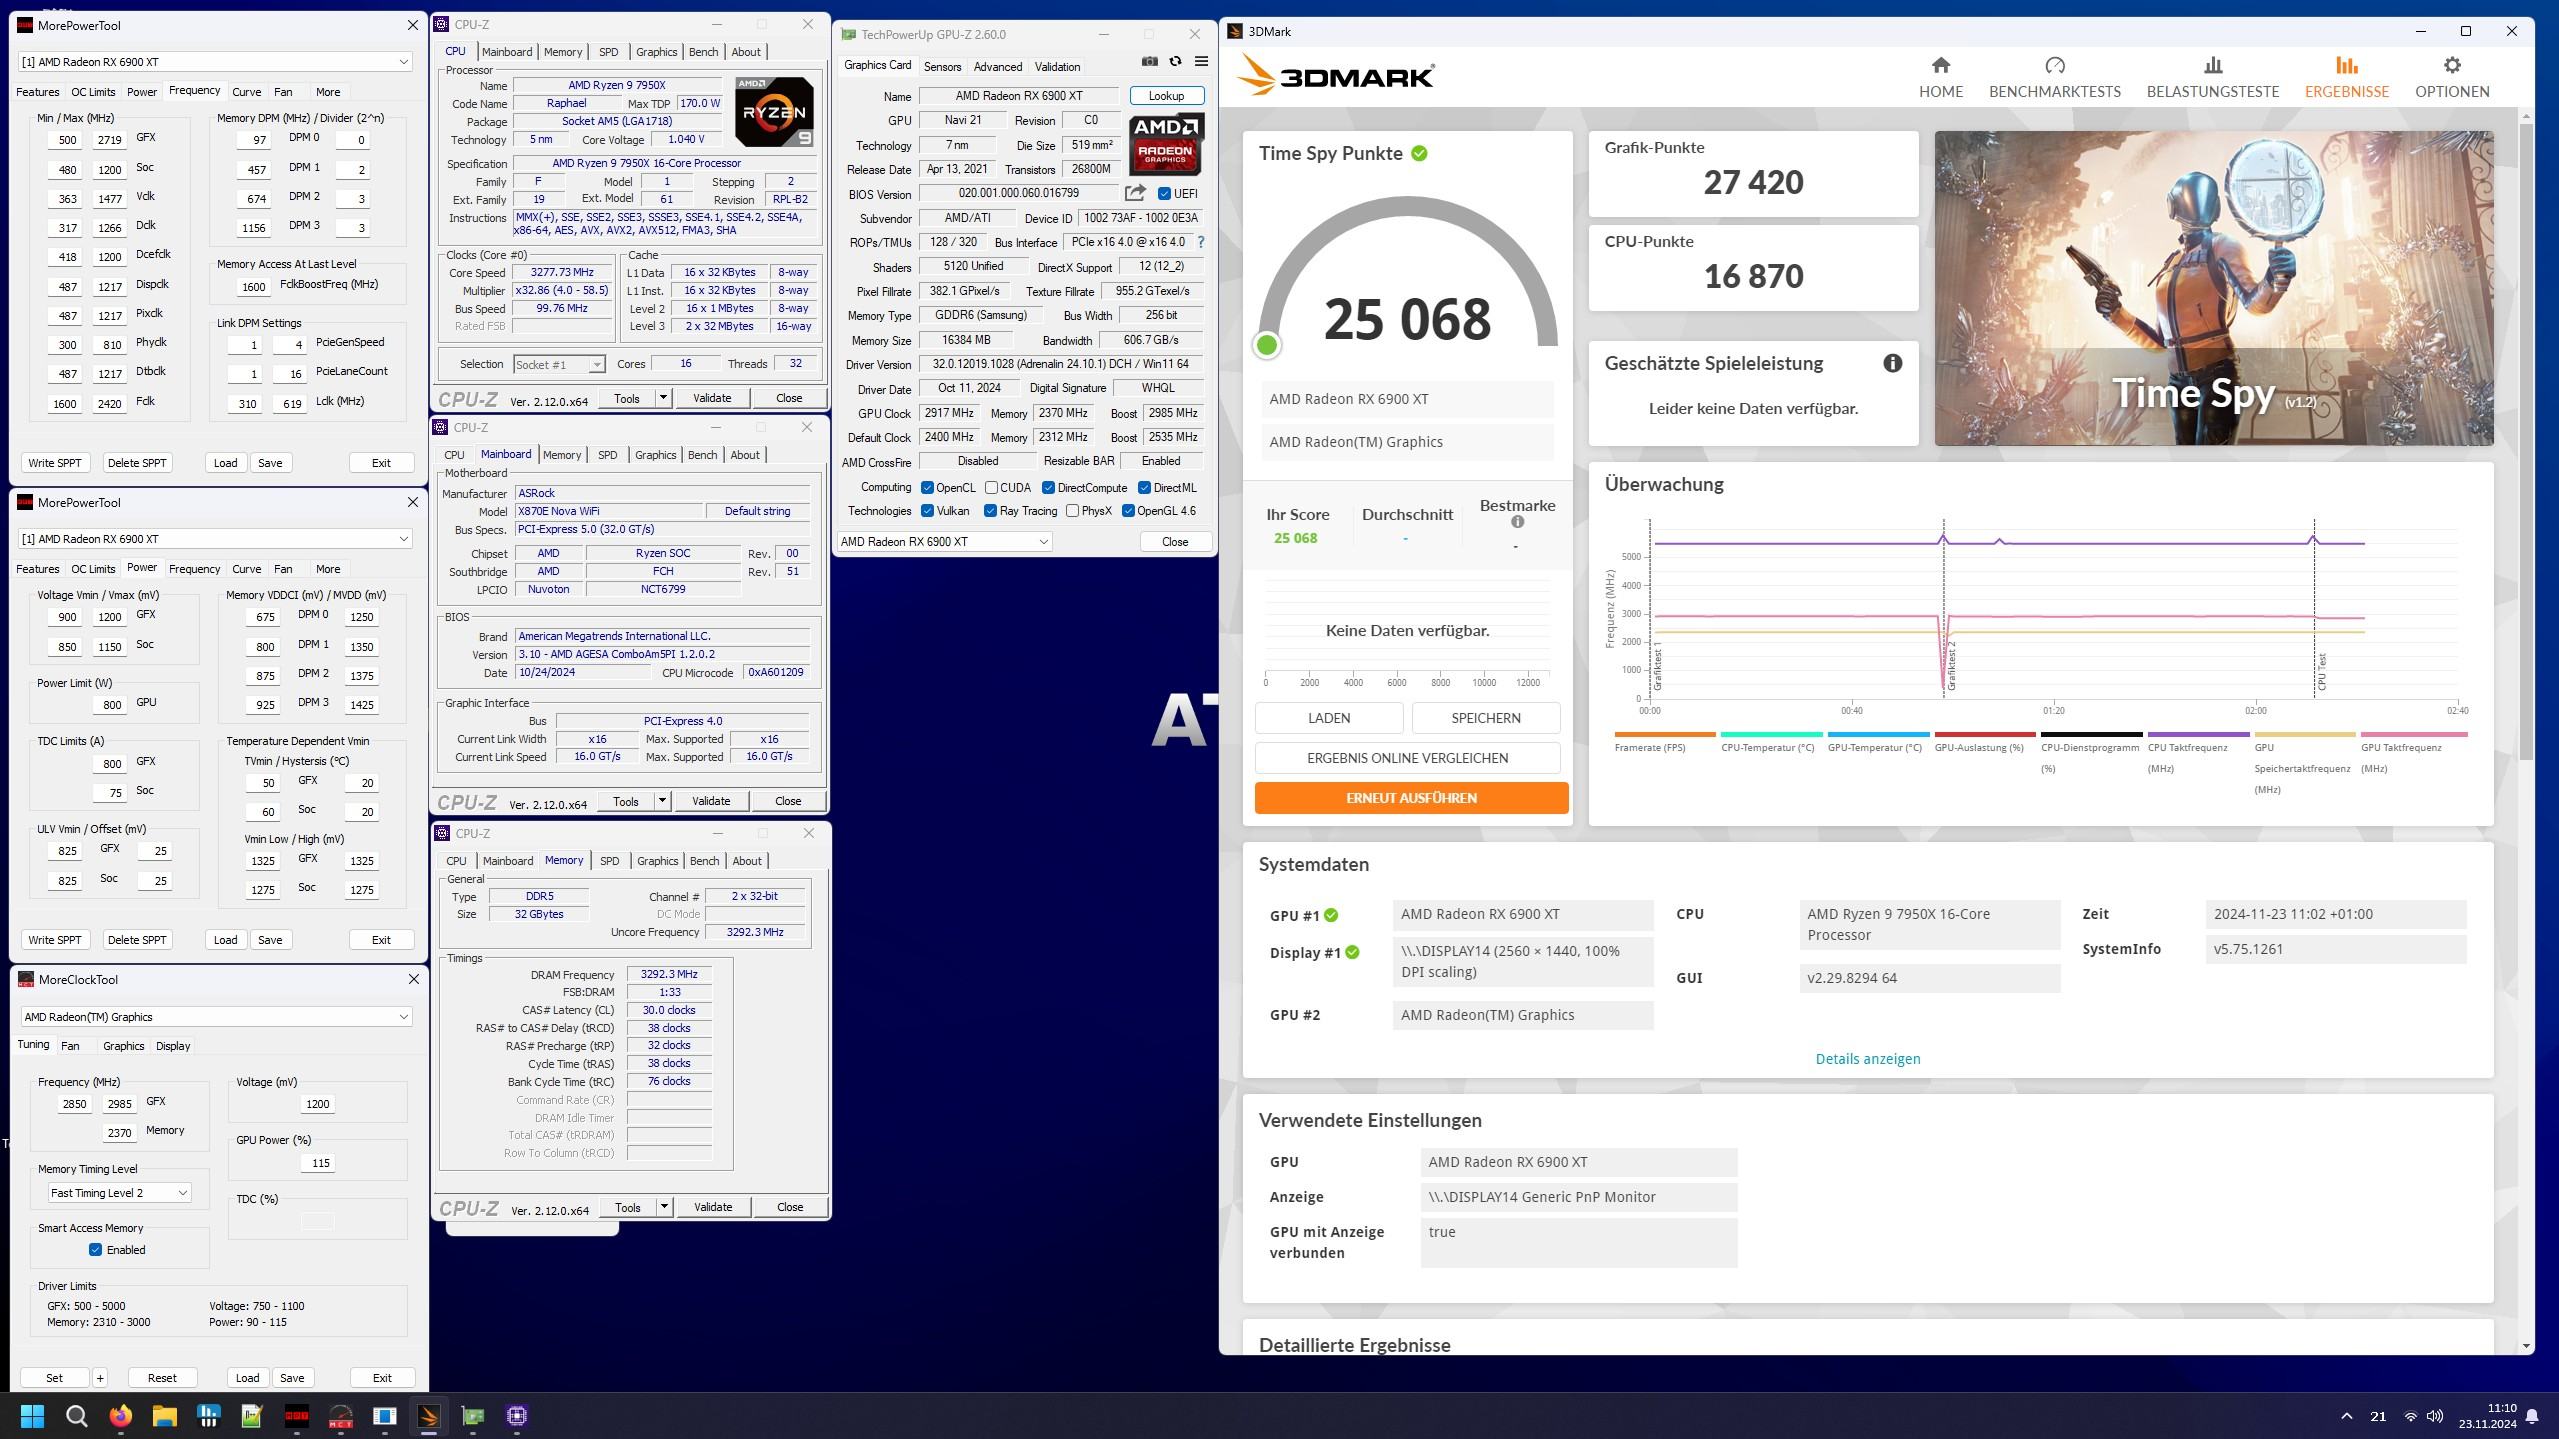The width and height of the screenshot is (2559, 1439).
Task: Open the notification bell in system tray
Action: [x=2532, y=1416]
